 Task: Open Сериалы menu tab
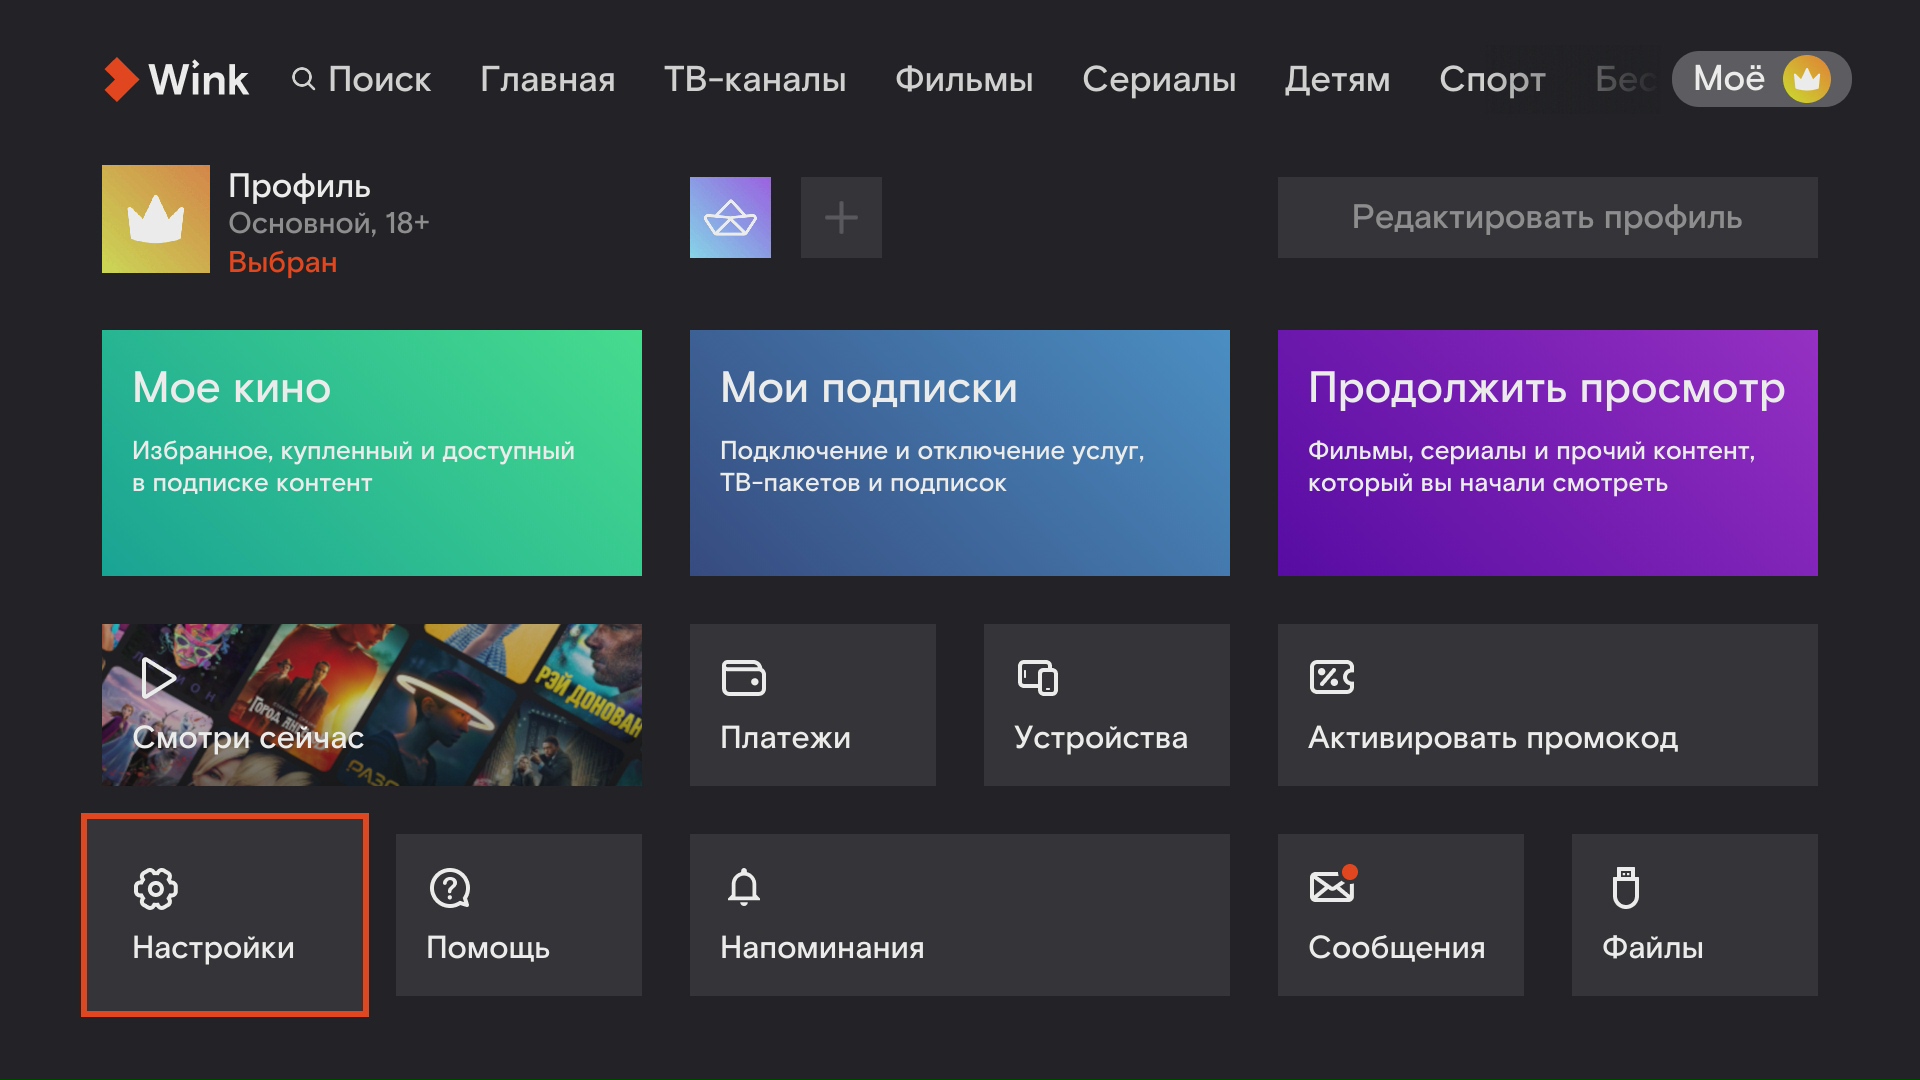coord(1159,79)
